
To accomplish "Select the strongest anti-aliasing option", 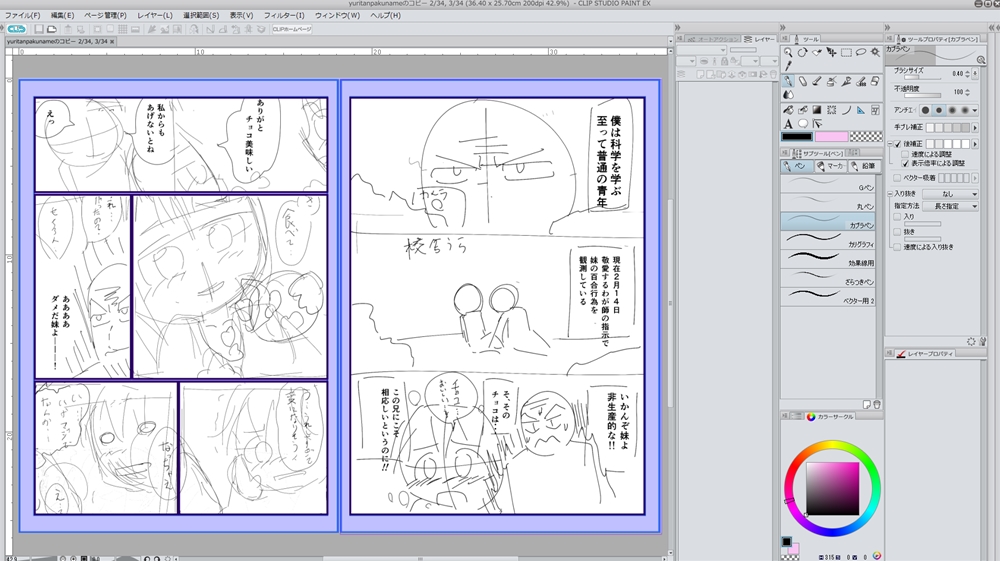I will coord(965,110).
